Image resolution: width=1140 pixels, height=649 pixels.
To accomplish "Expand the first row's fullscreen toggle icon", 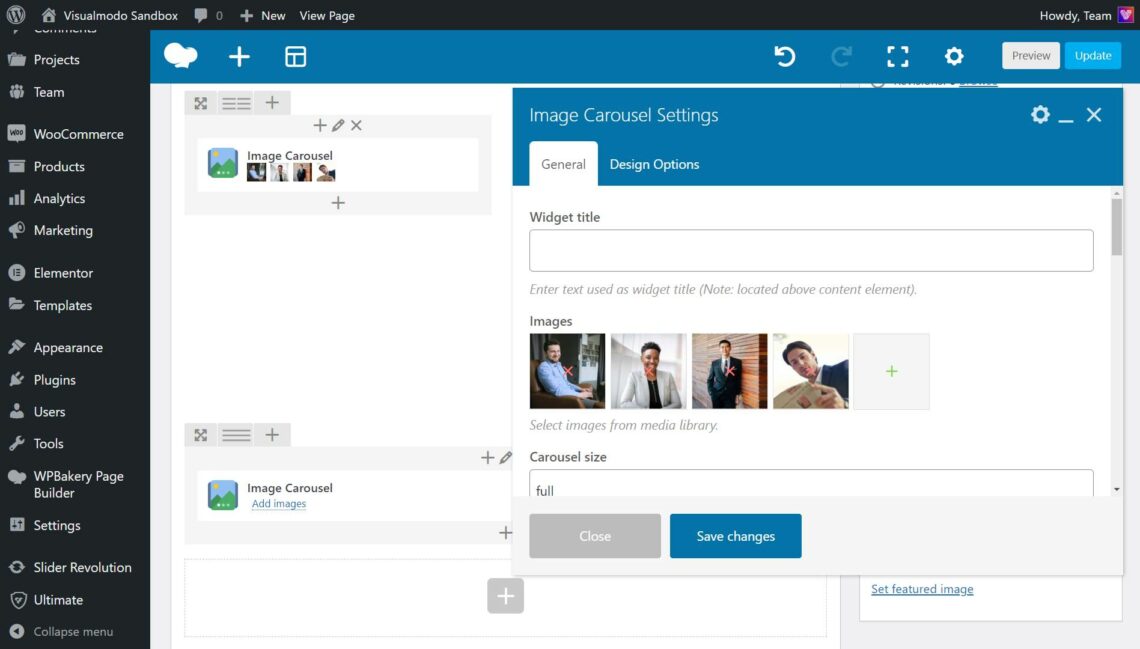I will click(x=201, y=103).
